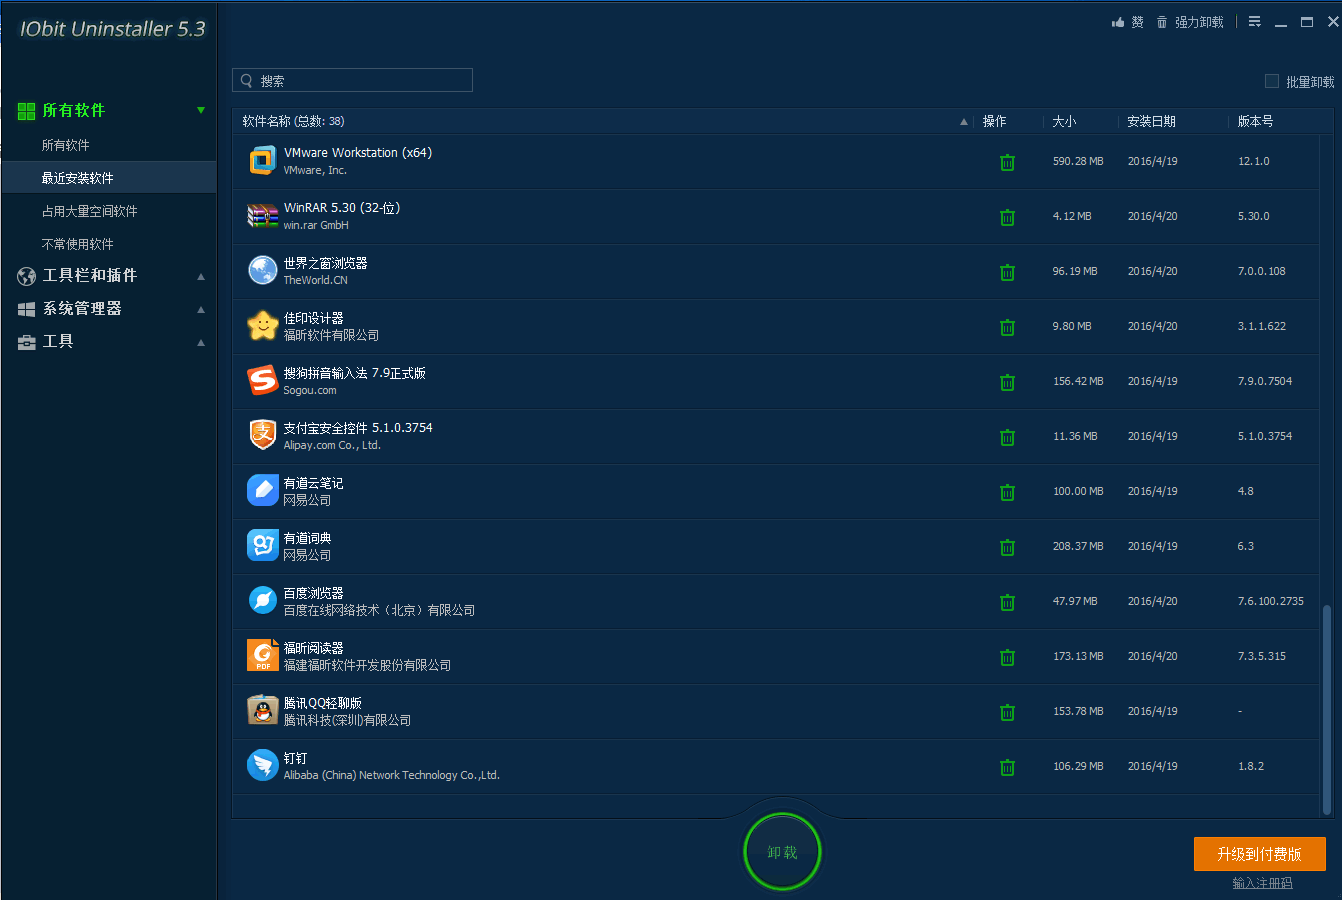The height and width of the screenshot is (900, 1342).
Task: Open the top-right options menu icon
Action: tap(1254, 22)
